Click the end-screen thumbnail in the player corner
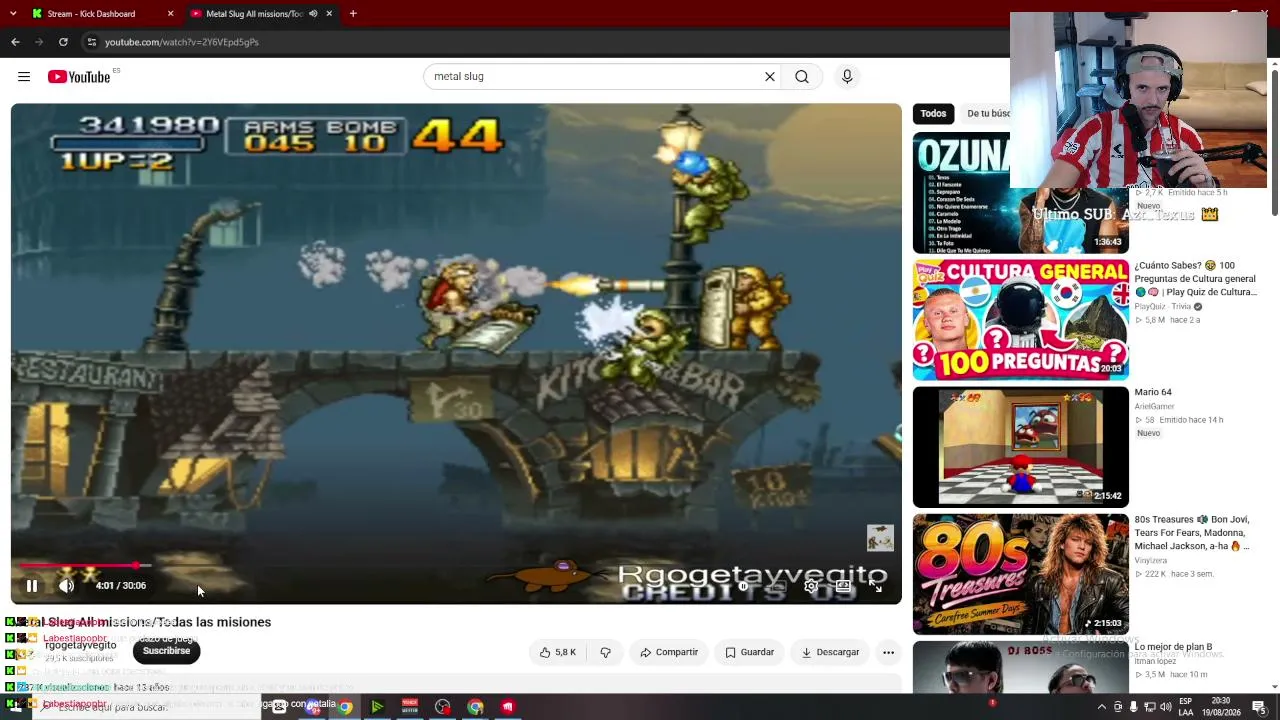This screenshot has width=1280, height=720. pyautogui.click(x=880, y=538)
